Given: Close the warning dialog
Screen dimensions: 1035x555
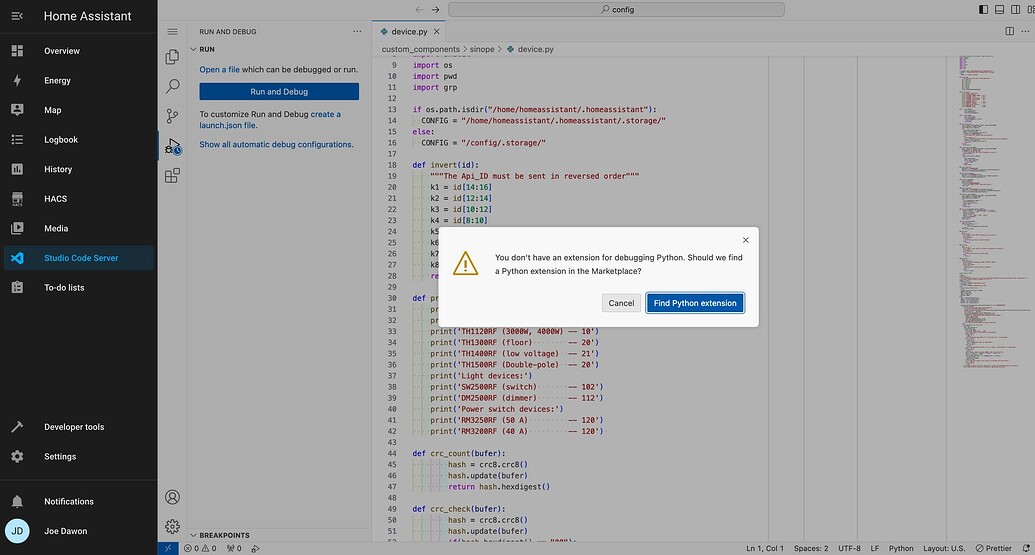Looking at the screenshot, I should (x=745, y=240).
